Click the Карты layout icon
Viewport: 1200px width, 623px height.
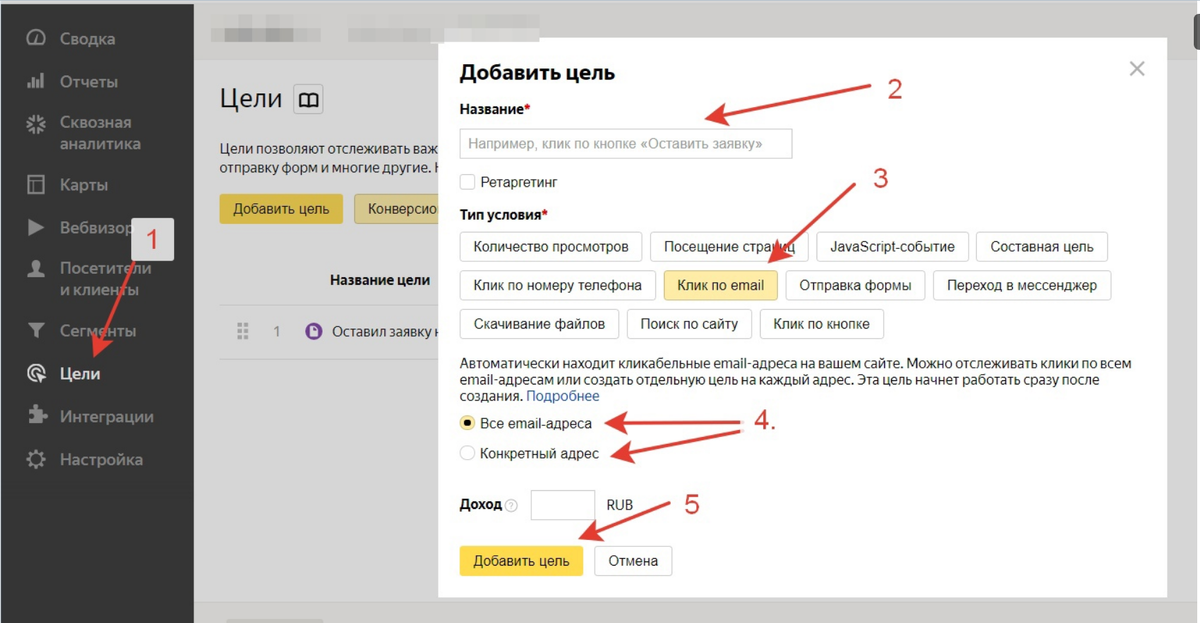click(36, 185)
